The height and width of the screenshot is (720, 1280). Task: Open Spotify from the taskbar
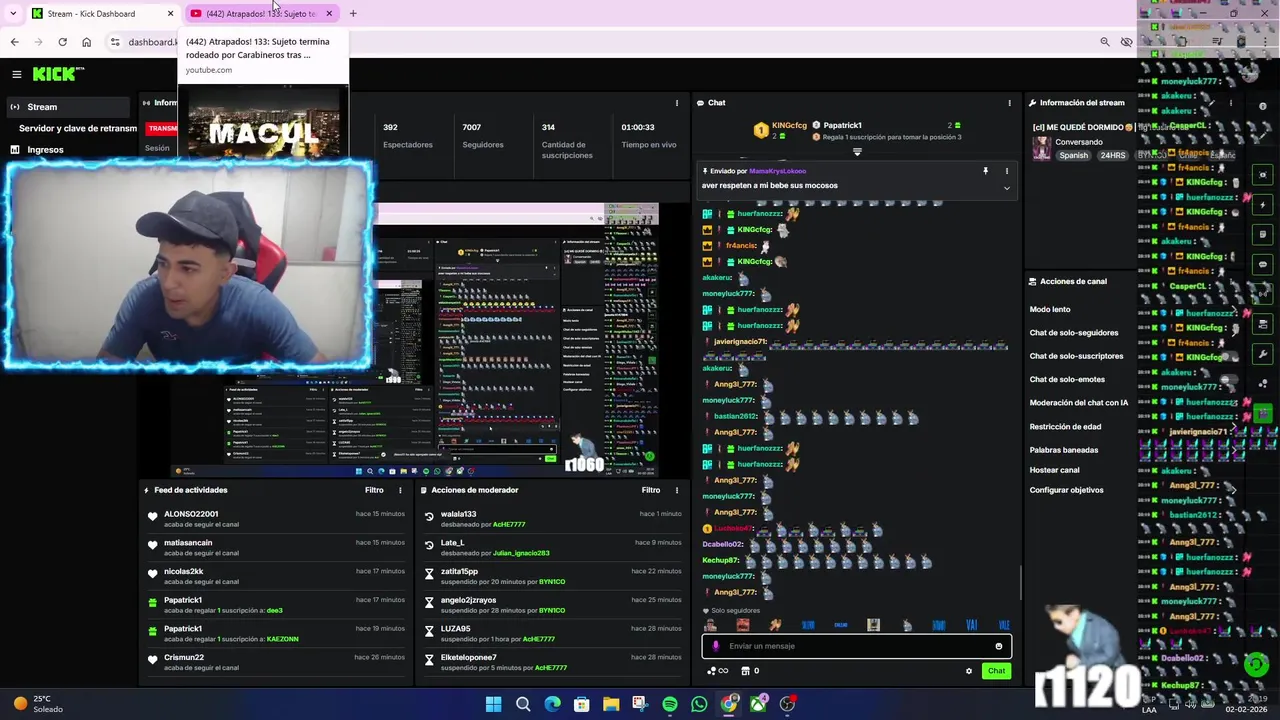coord(670,704)
